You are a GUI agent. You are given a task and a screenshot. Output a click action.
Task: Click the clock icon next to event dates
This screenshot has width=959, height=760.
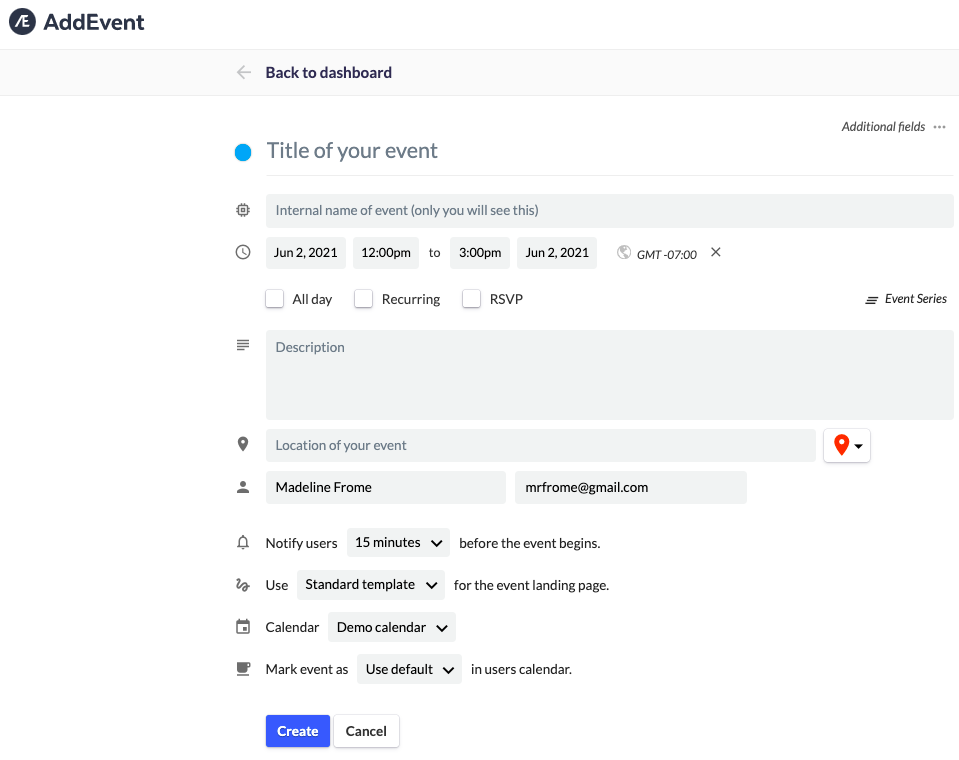242,252
